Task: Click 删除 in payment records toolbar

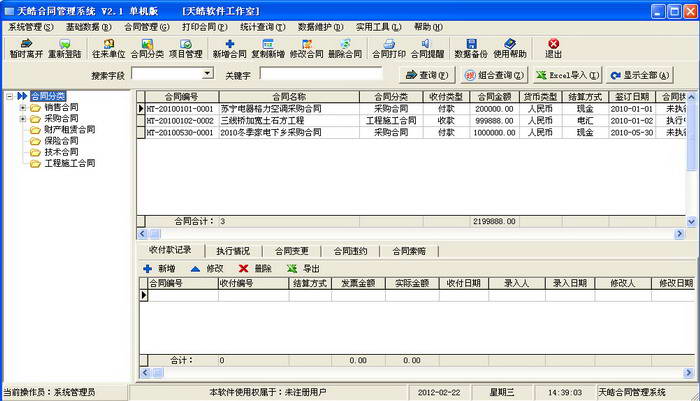Action: (x=255, y=268)
